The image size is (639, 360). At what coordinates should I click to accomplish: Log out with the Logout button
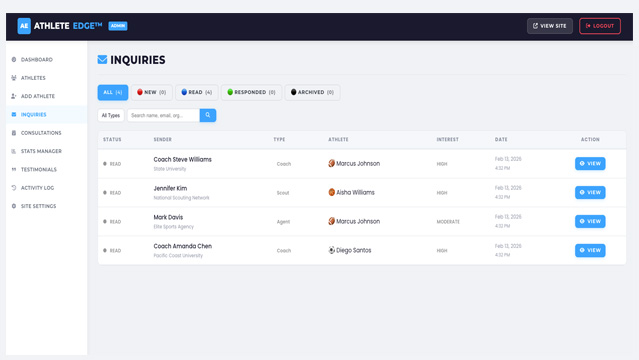tap(599, 26)
